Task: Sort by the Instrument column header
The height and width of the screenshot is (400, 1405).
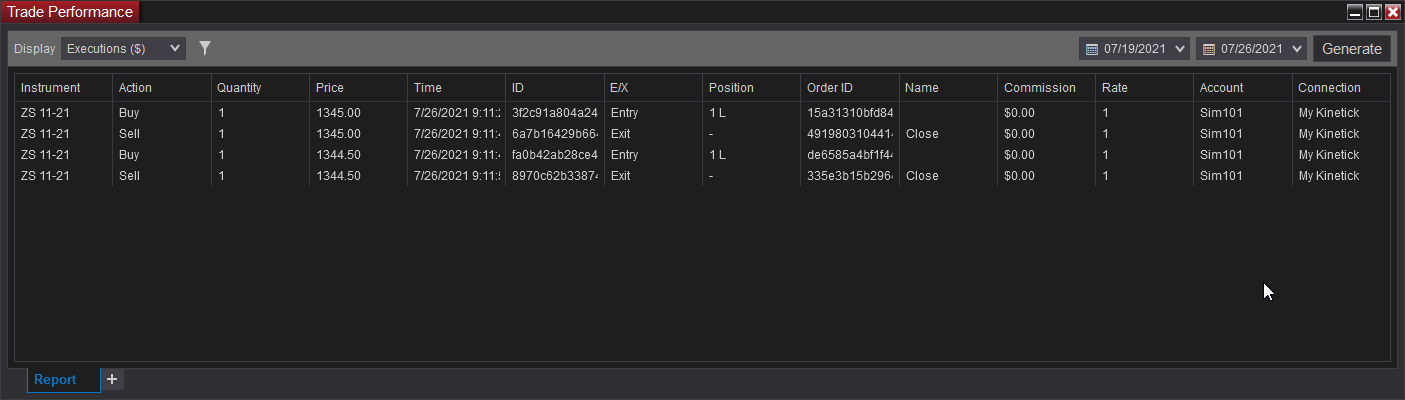Action: click(x=50, y=88)
